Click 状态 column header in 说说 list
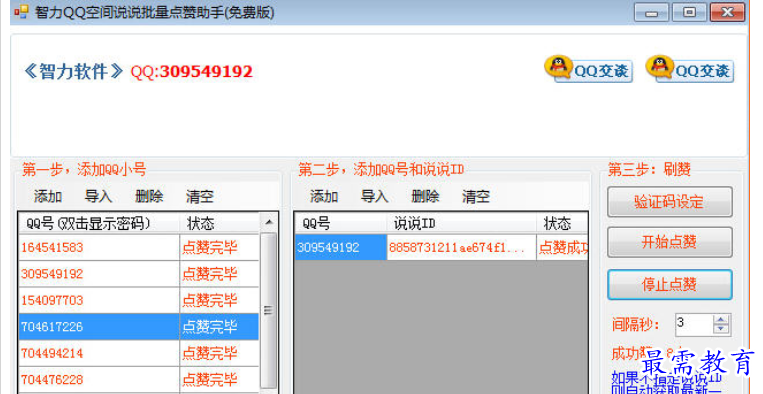The height and width of the screenshot is (394, 763). pos(562,223)
